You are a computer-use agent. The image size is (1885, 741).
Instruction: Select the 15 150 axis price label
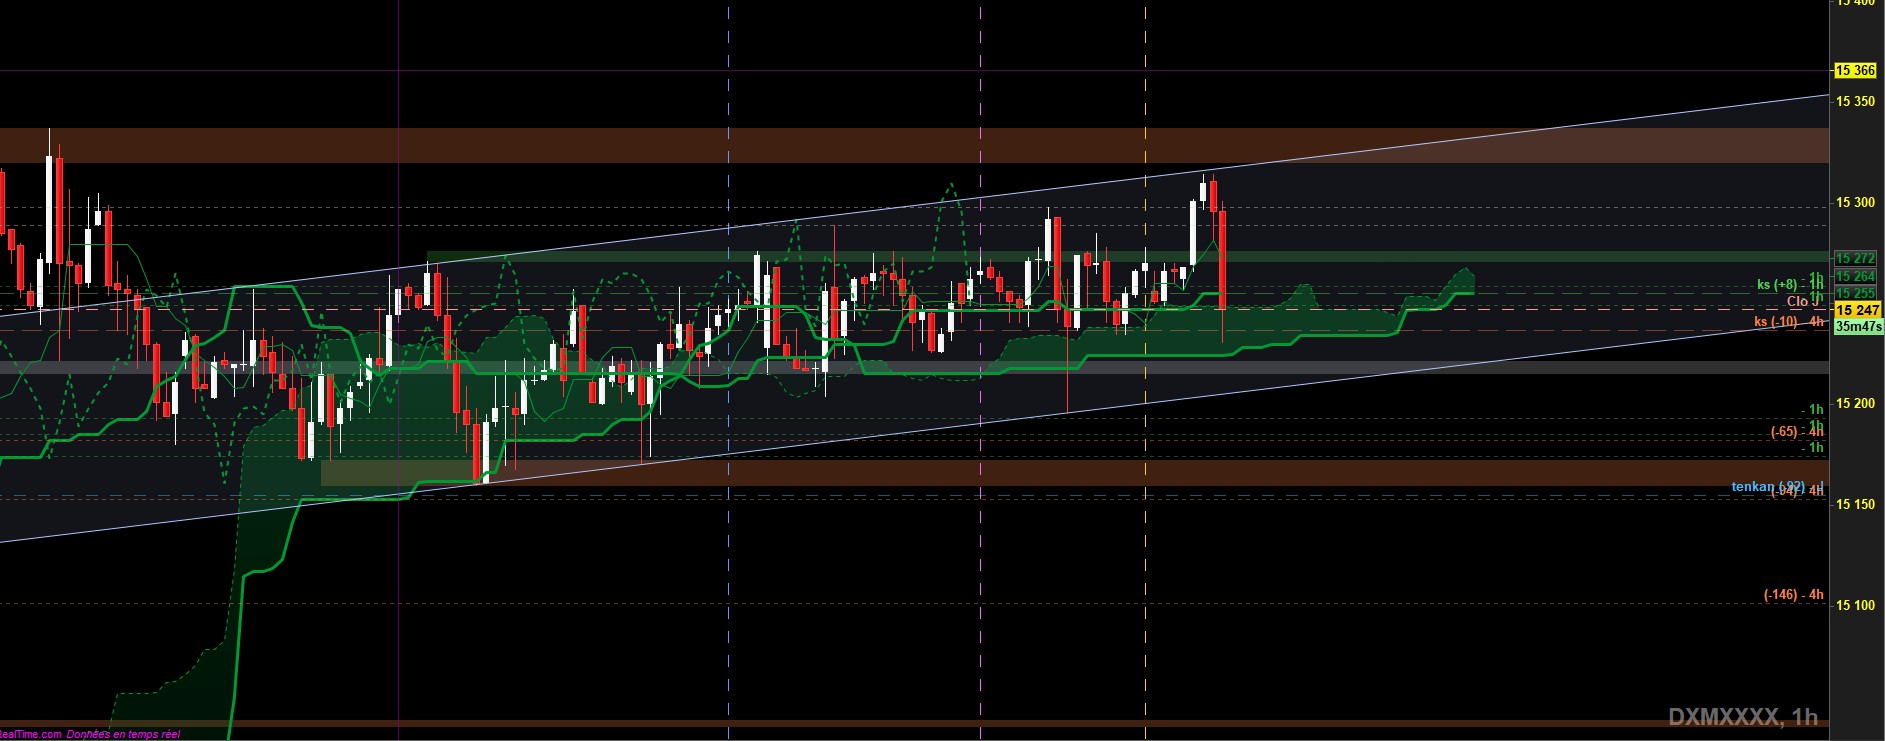click(x=1855, y=505)
